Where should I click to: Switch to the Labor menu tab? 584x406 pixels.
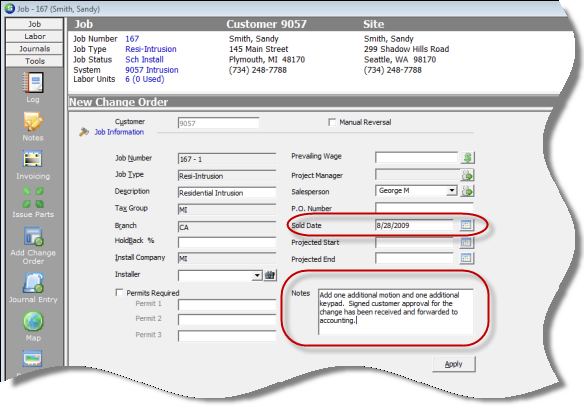(x=35, y=37)
